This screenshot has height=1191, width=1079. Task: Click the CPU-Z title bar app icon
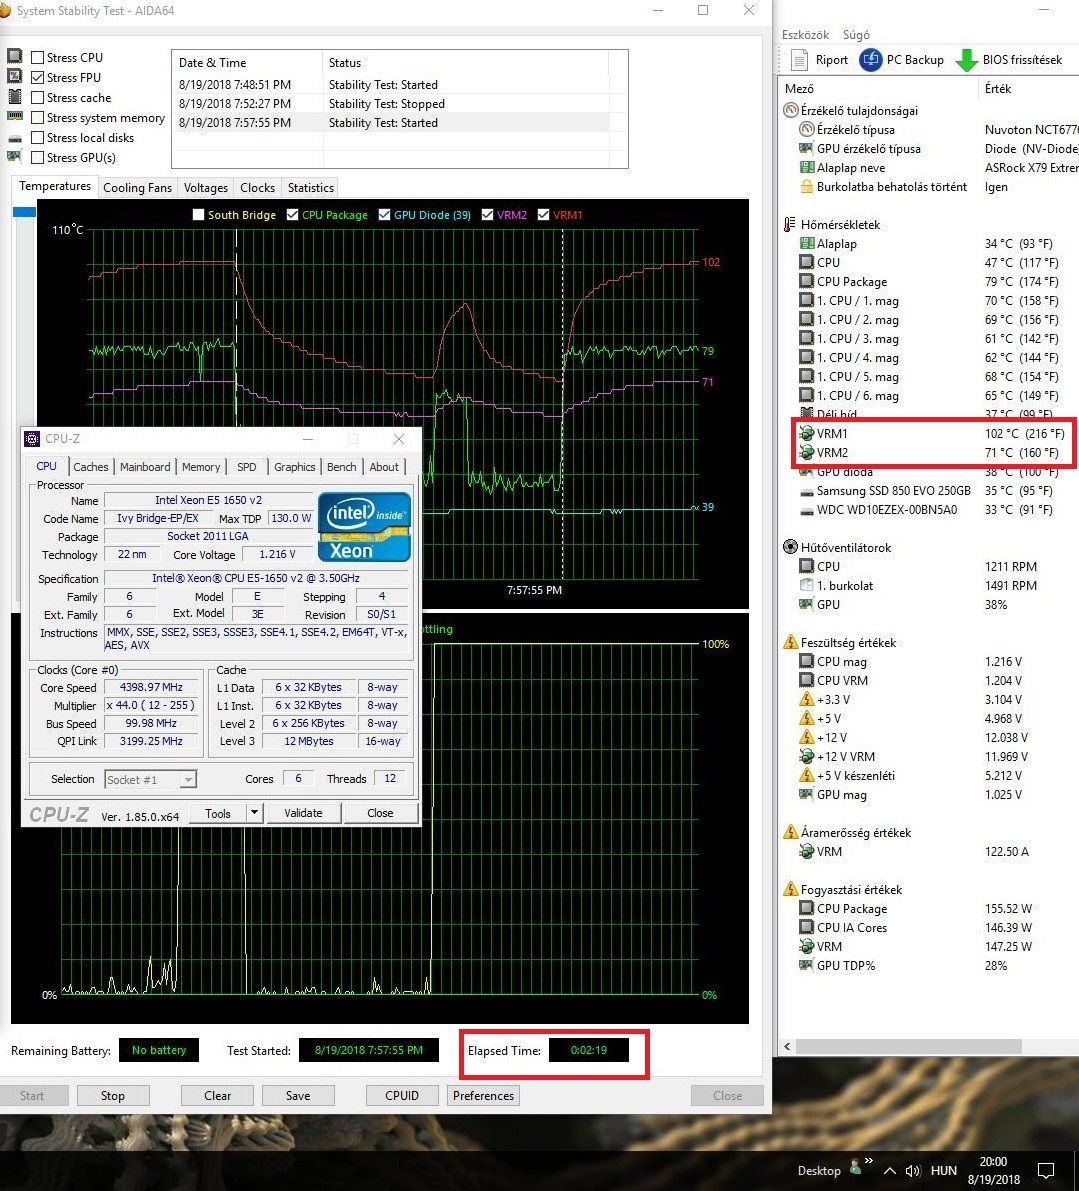[32, 438]
